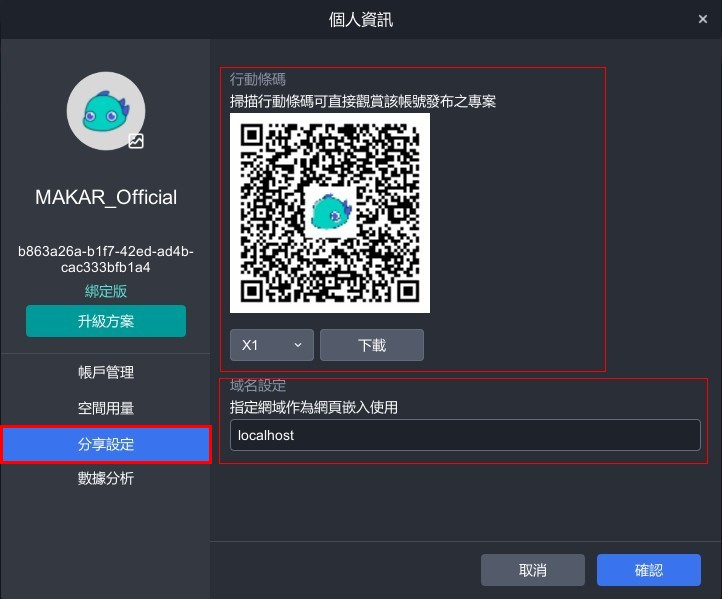Confirm with the 確認 button
722x599 pixels.
pyautogui.click(x=648, y=570)
